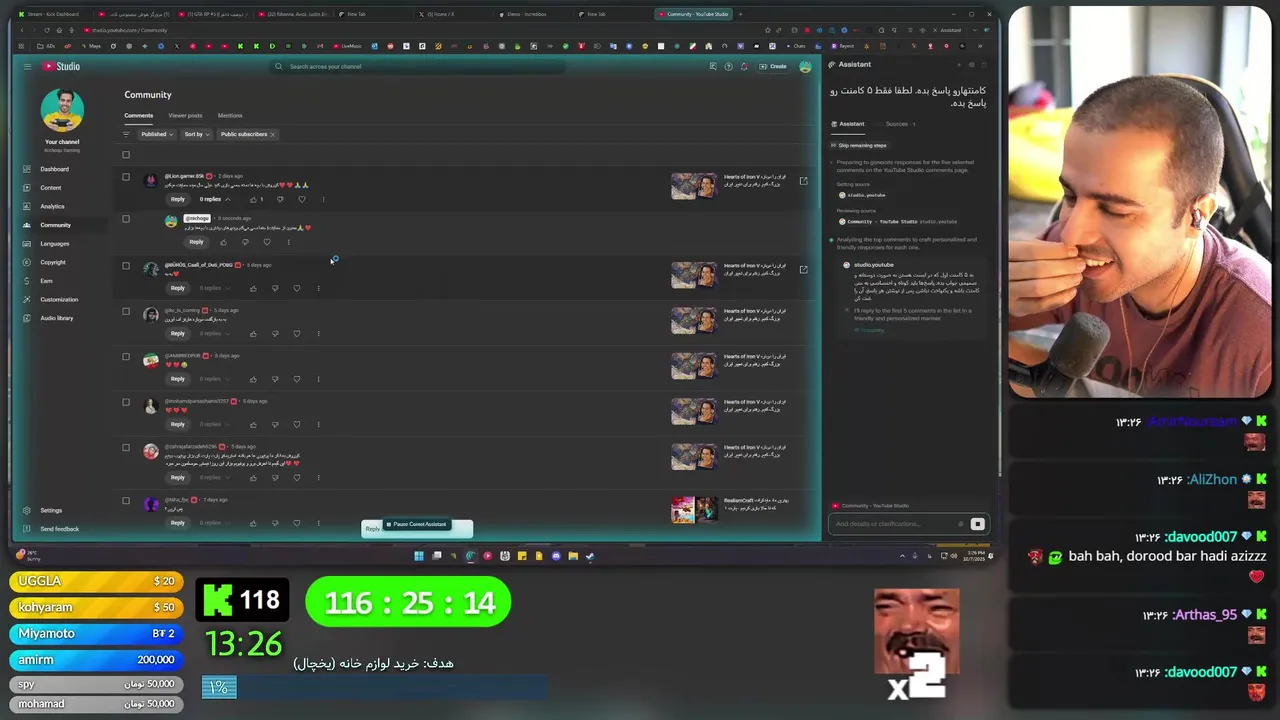Click Skip remaining steps in Assistant panel
The image size is (1280, 720).
click(x=858, y=145)
